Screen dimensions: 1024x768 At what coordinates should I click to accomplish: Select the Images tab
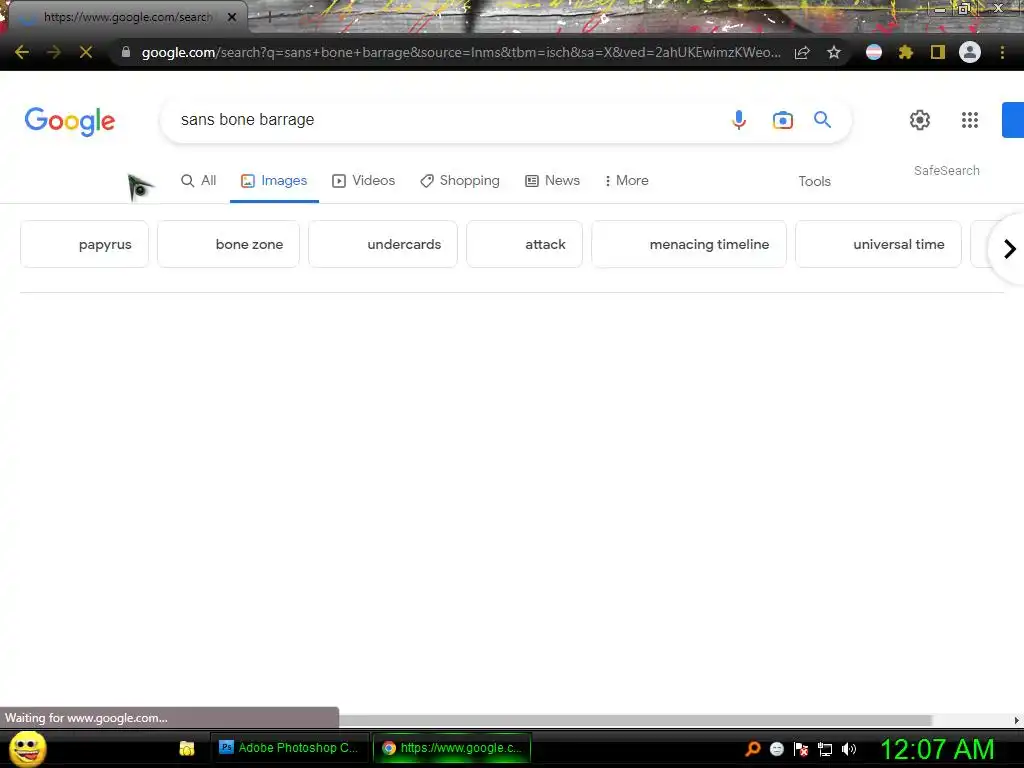[274, 181]
